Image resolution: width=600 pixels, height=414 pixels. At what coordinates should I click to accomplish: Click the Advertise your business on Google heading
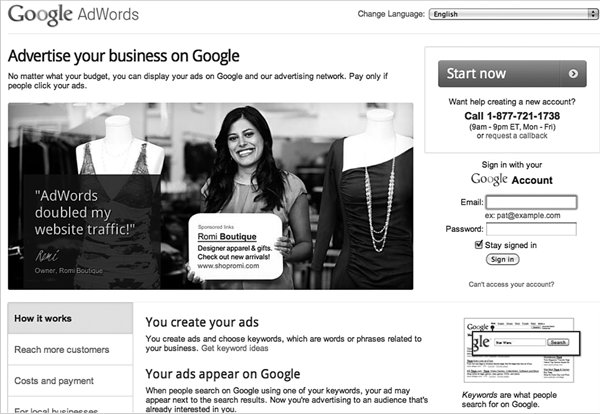(x=124, y=56)
